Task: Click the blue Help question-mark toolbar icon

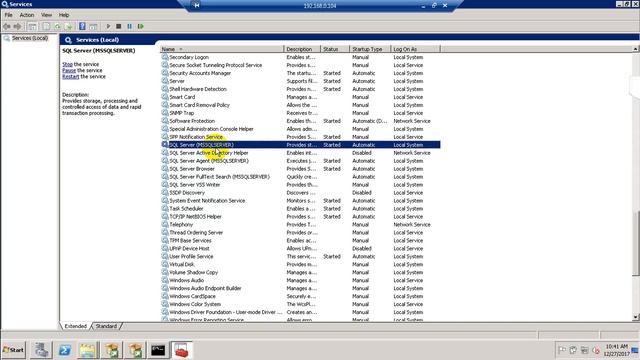Action: pos(82,27)
